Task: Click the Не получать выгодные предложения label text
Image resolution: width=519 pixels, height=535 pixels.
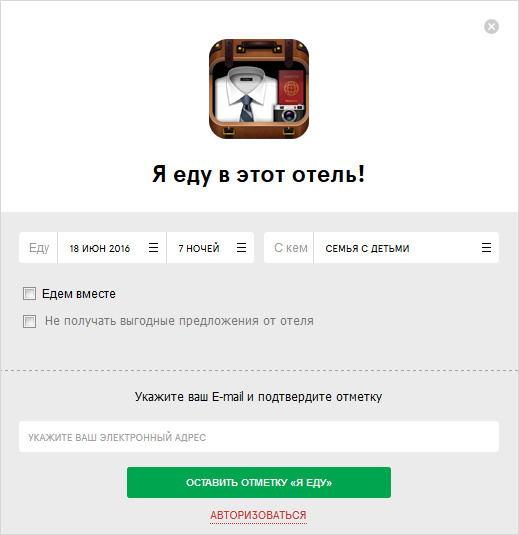Action: click(179, 321)
